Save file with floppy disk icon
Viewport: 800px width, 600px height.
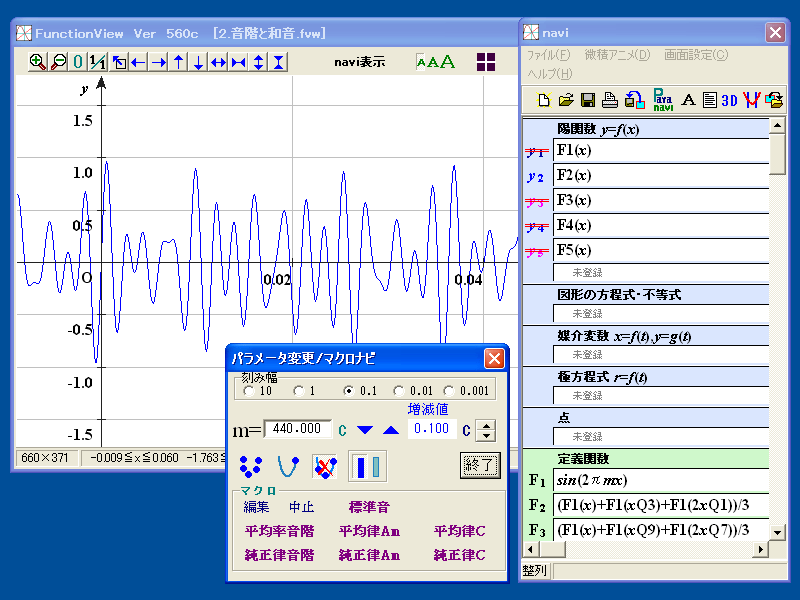pyautogui.click(x=588, y=100)
